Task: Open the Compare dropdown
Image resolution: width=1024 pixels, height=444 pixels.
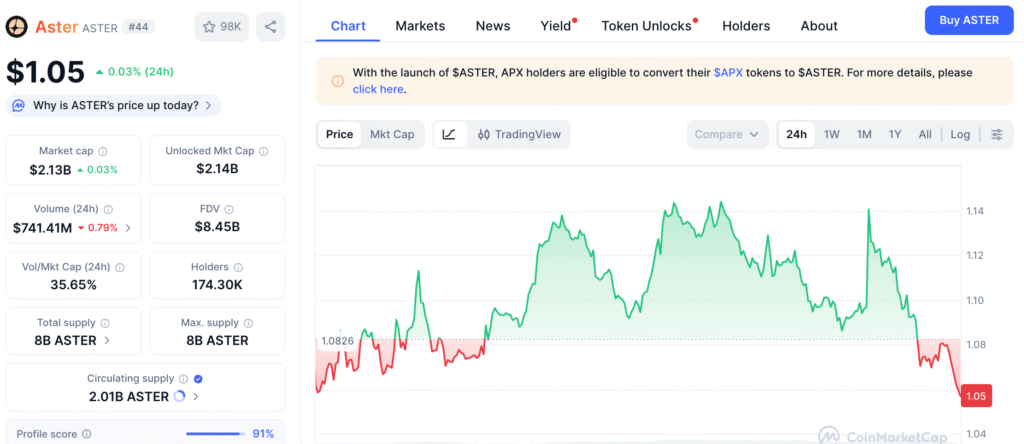Action: (x=727, y=134)
